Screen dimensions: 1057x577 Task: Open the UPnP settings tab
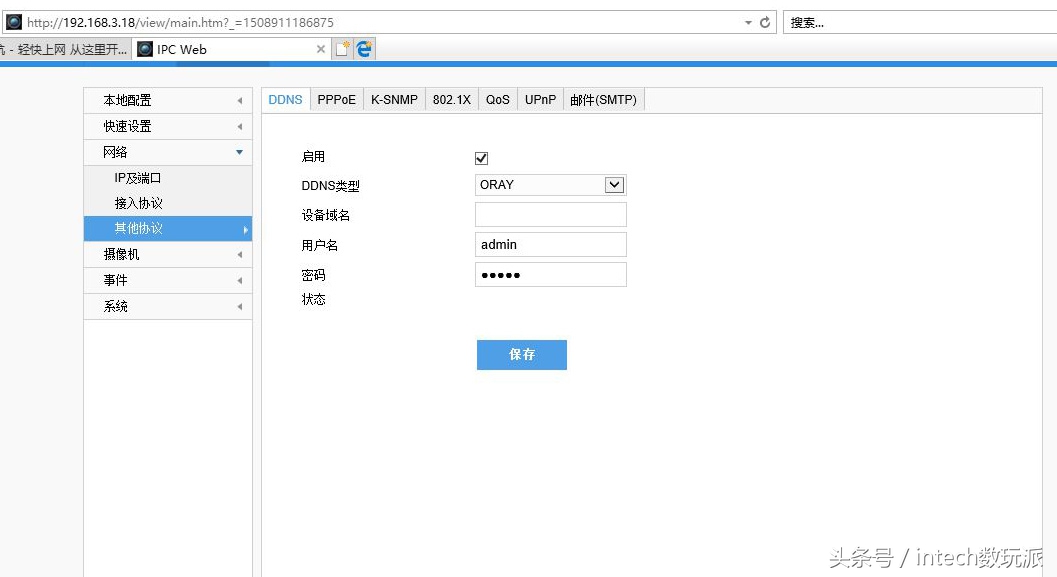tap(540, 99)
